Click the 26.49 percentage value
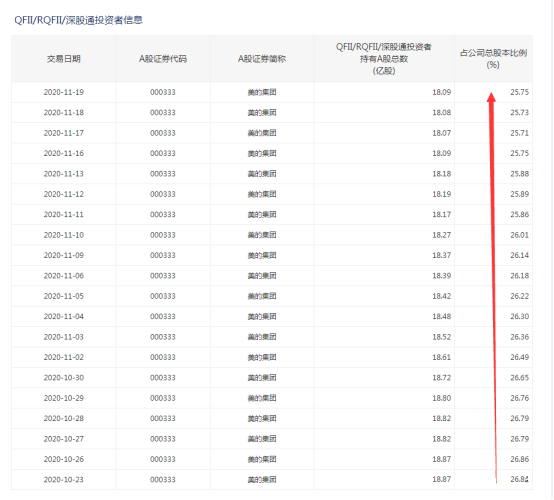The image size is (554, 500). 519,357
